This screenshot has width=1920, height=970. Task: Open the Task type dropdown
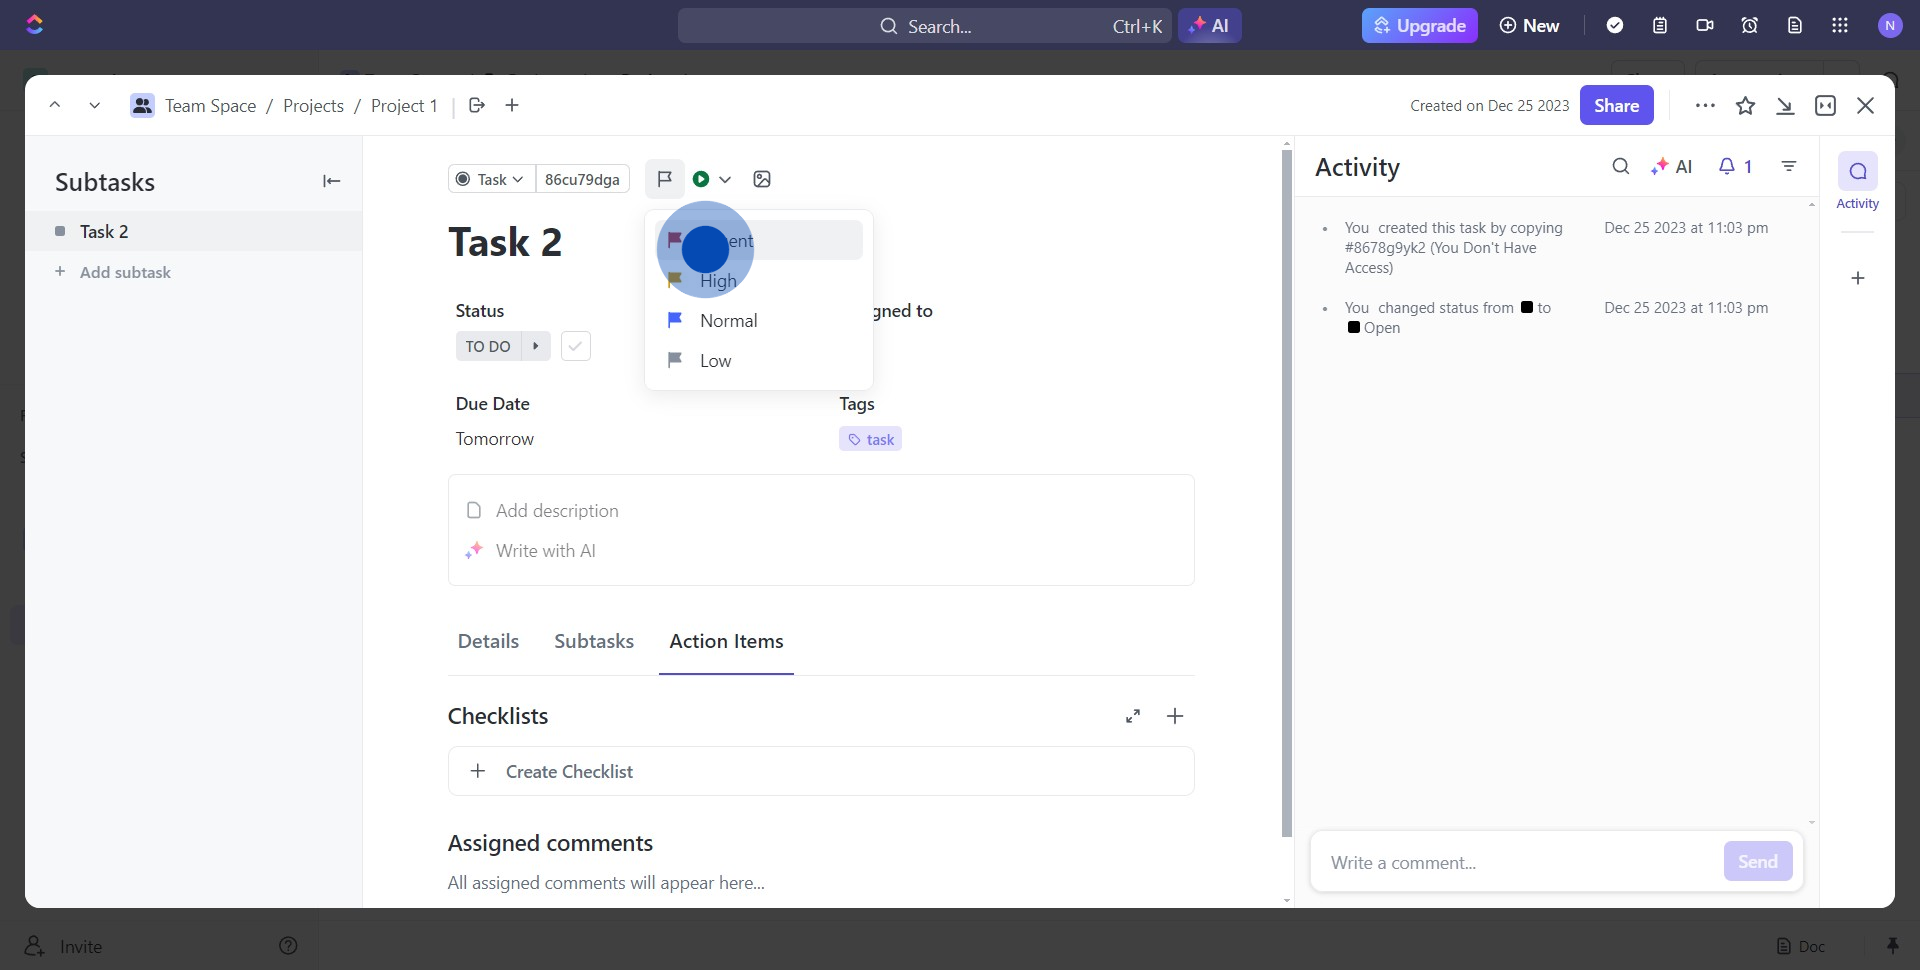[x=491, y=179]
